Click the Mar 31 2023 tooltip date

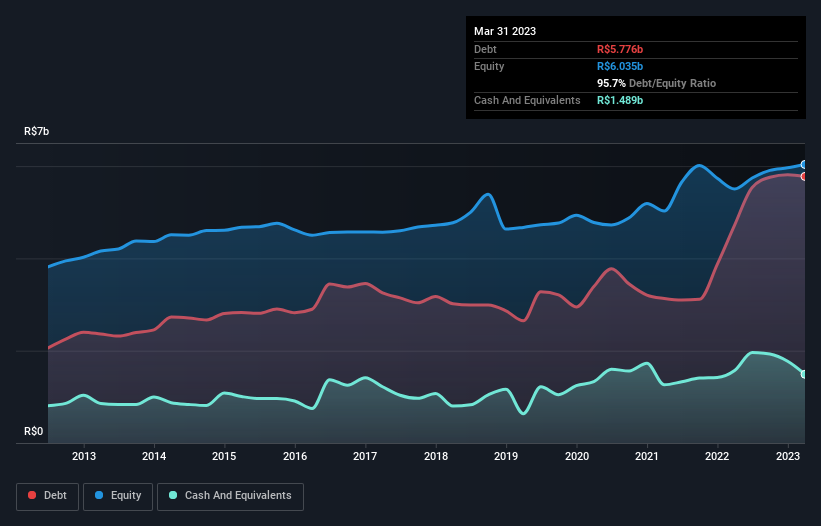(x=505, y=31)
